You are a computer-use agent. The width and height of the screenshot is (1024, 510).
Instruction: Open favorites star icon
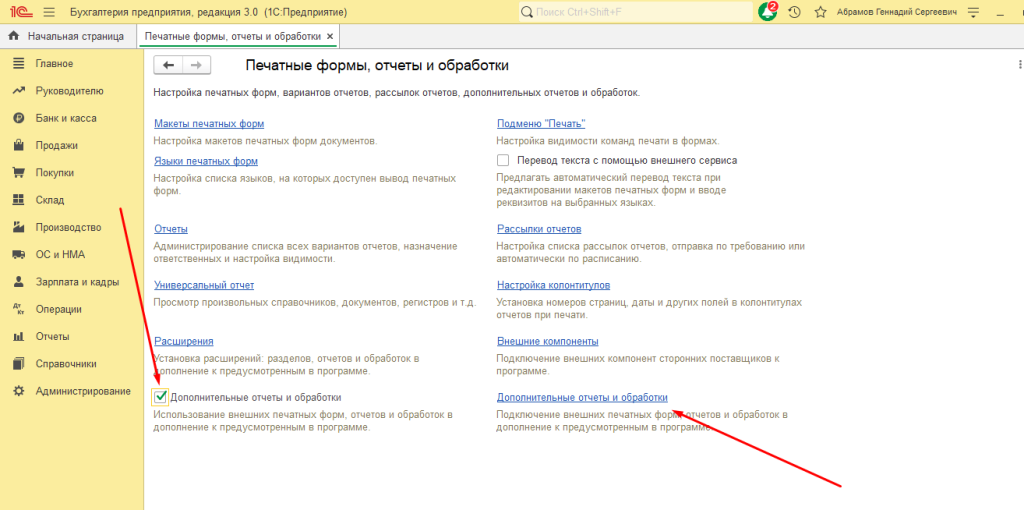[820, 12]
